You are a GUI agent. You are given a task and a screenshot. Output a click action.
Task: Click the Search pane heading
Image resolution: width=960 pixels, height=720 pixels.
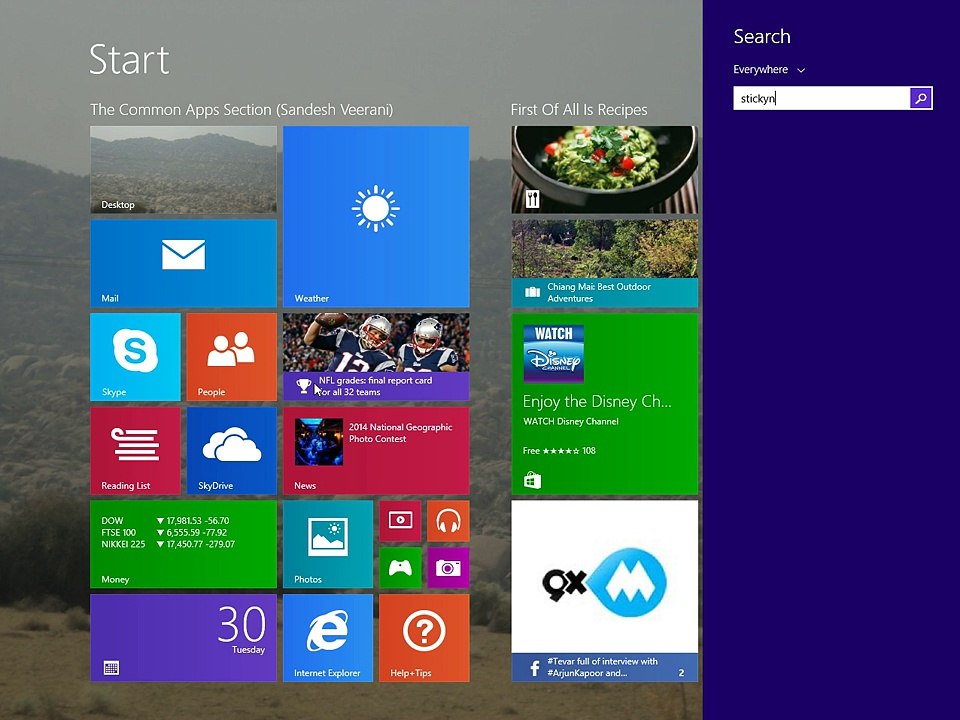762,36
